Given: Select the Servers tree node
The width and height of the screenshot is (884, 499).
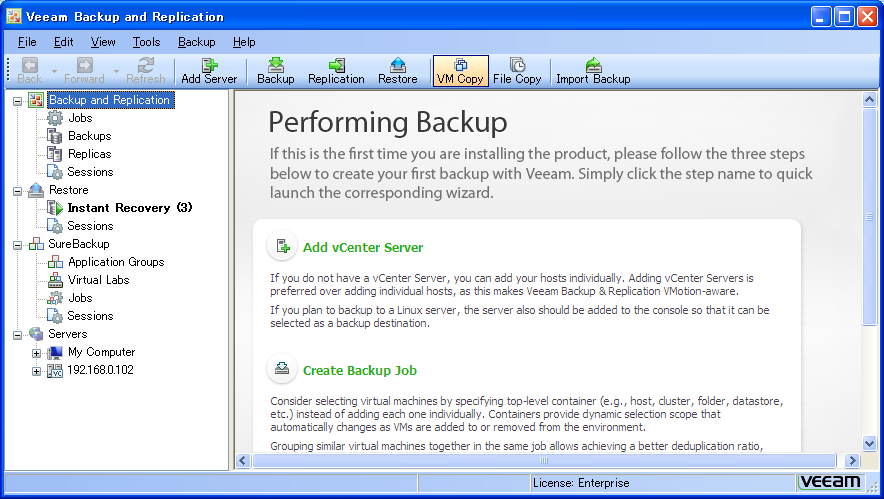Looking at the screenshot, I should pyautogui.click(x=68, y=334).
